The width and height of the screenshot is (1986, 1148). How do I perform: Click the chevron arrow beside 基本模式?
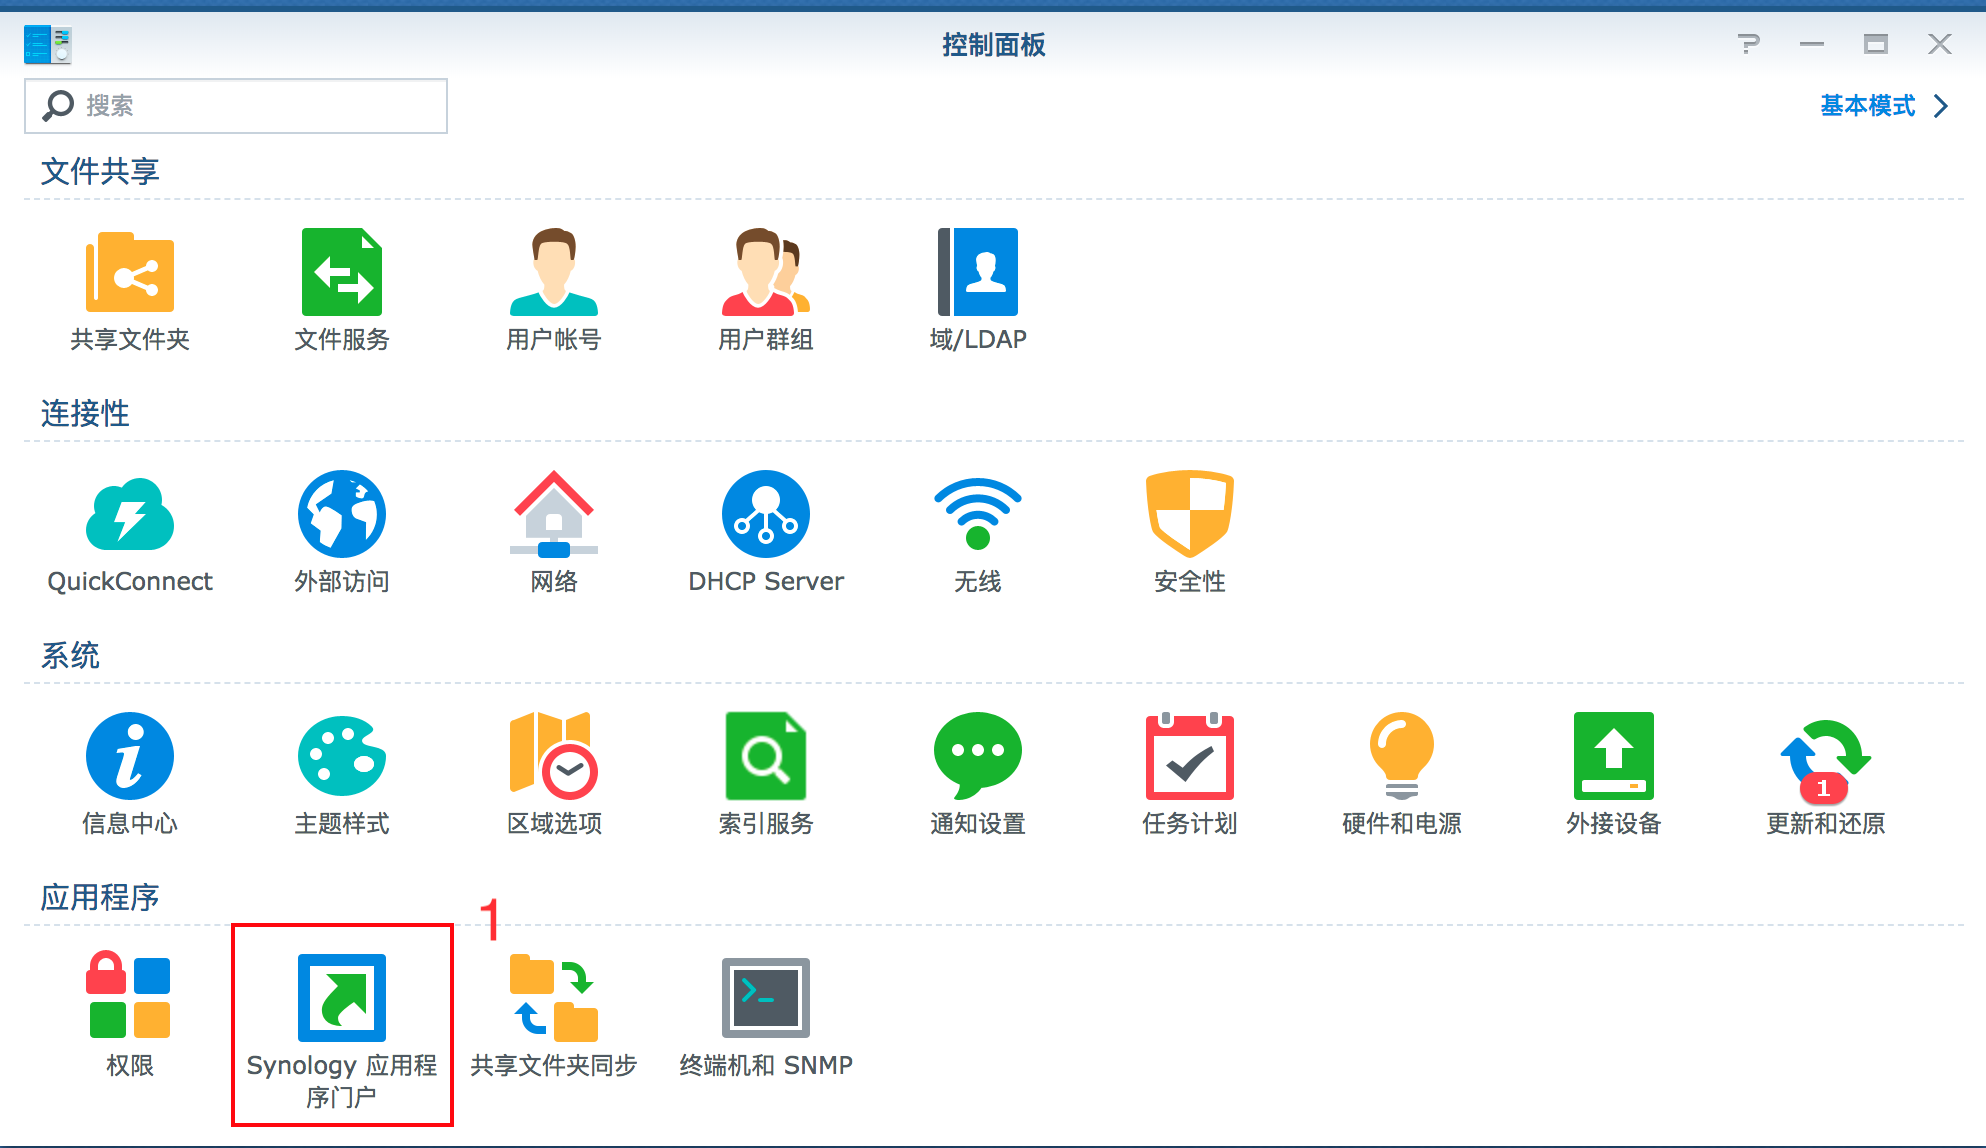coord(1941,106)
